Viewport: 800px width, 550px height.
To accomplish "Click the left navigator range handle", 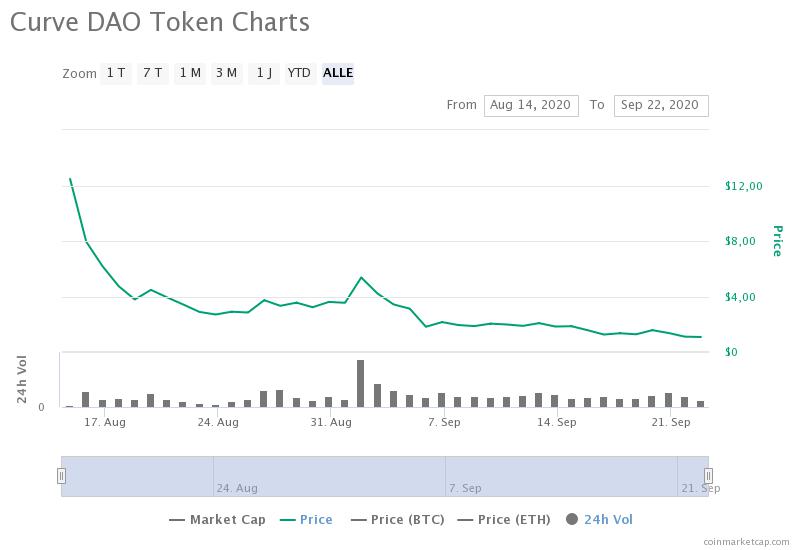I will coord(61,476).
